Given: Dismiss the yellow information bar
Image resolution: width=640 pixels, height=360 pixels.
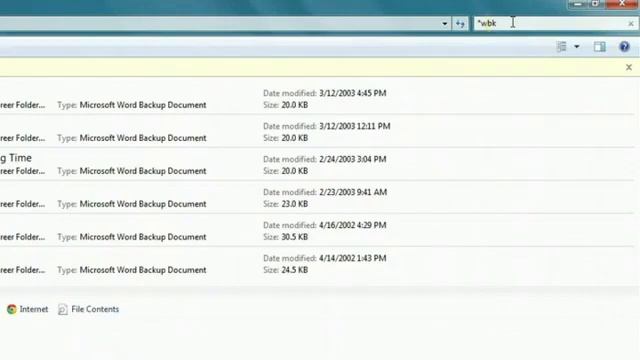Looking at the screenshot, I should click(629, 67).
